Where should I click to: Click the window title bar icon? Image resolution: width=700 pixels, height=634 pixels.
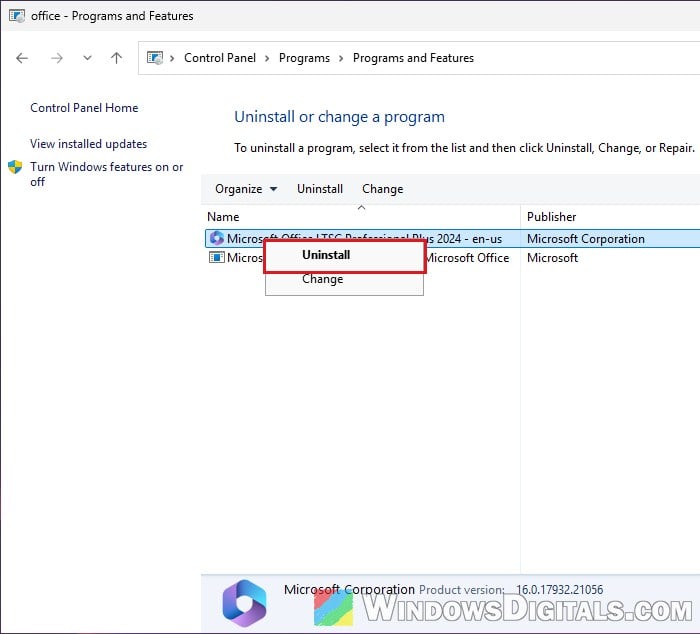(17, 16)
